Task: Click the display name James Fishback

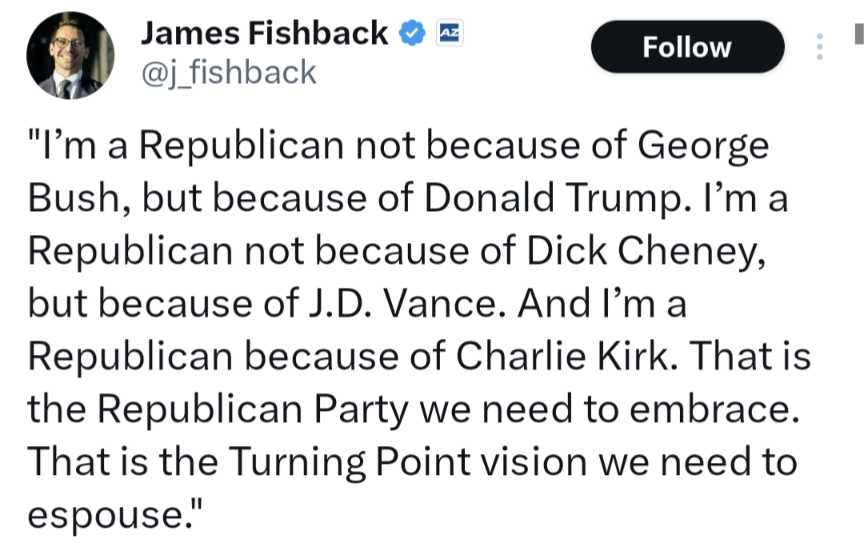Action: (x=264, y=33)
